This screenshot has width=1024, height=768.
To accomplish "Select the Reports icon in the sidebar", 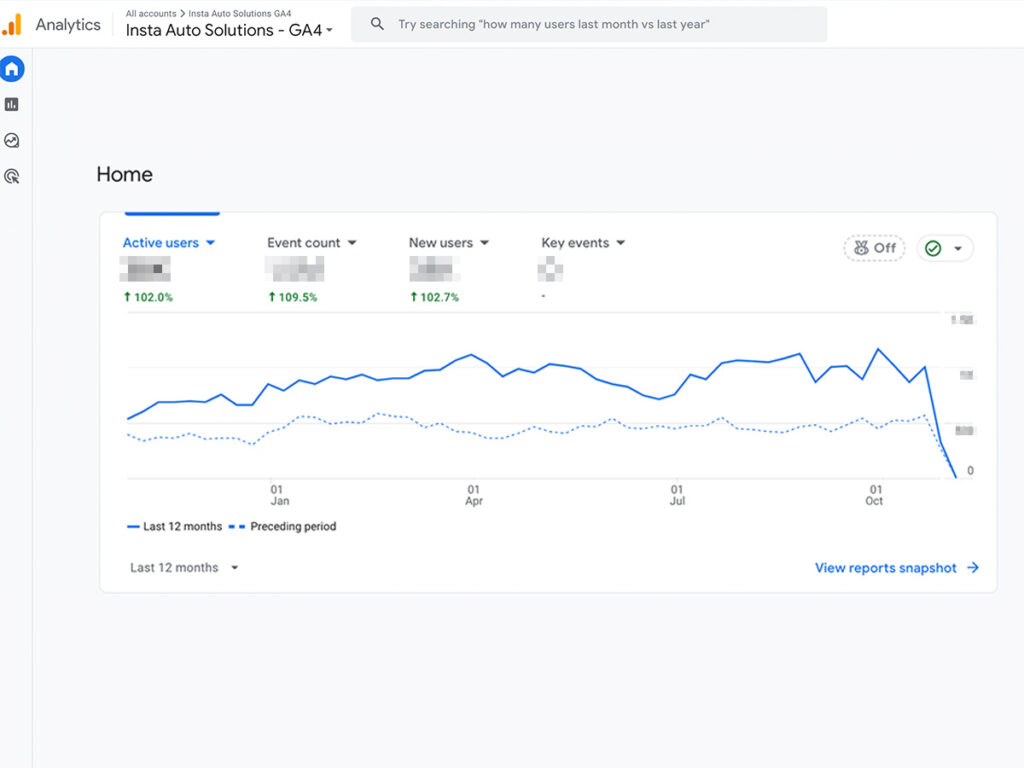I will click(10, 103).
